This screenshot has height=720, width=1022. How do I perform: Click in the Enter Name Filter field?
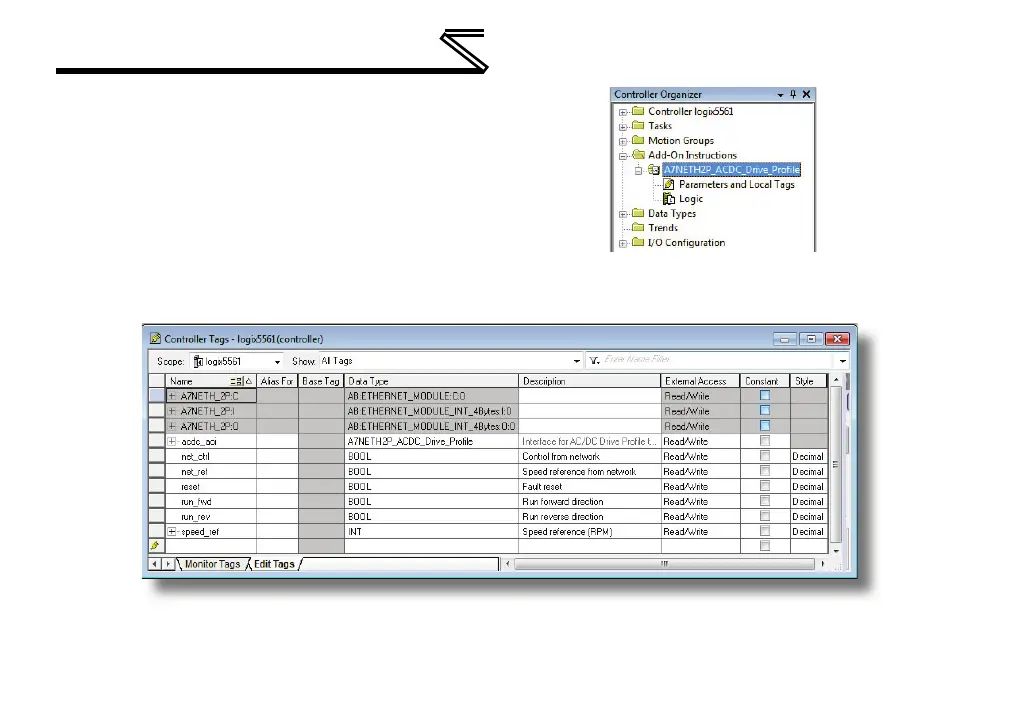[718, 360]
